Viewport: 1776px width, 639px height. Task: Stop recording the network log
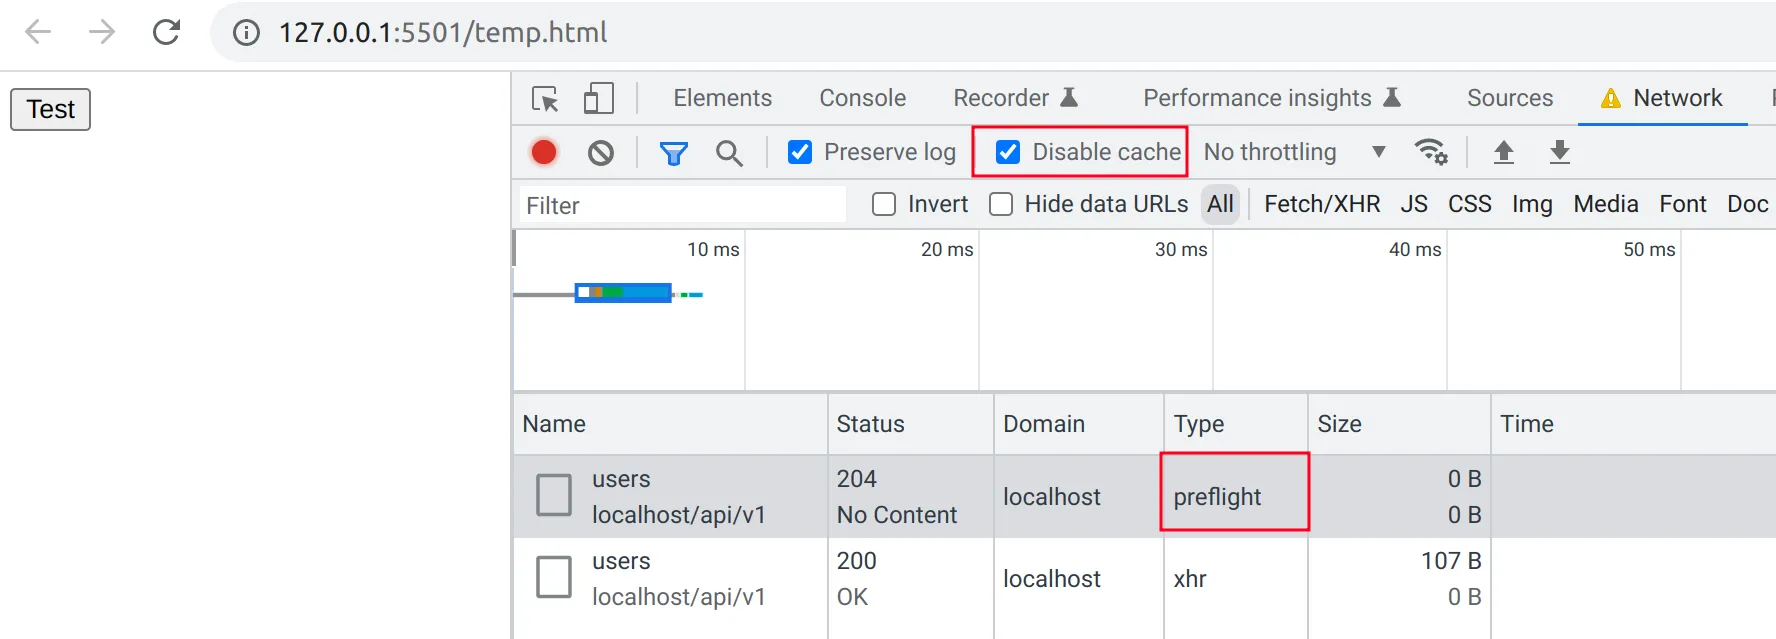point(544,152)
